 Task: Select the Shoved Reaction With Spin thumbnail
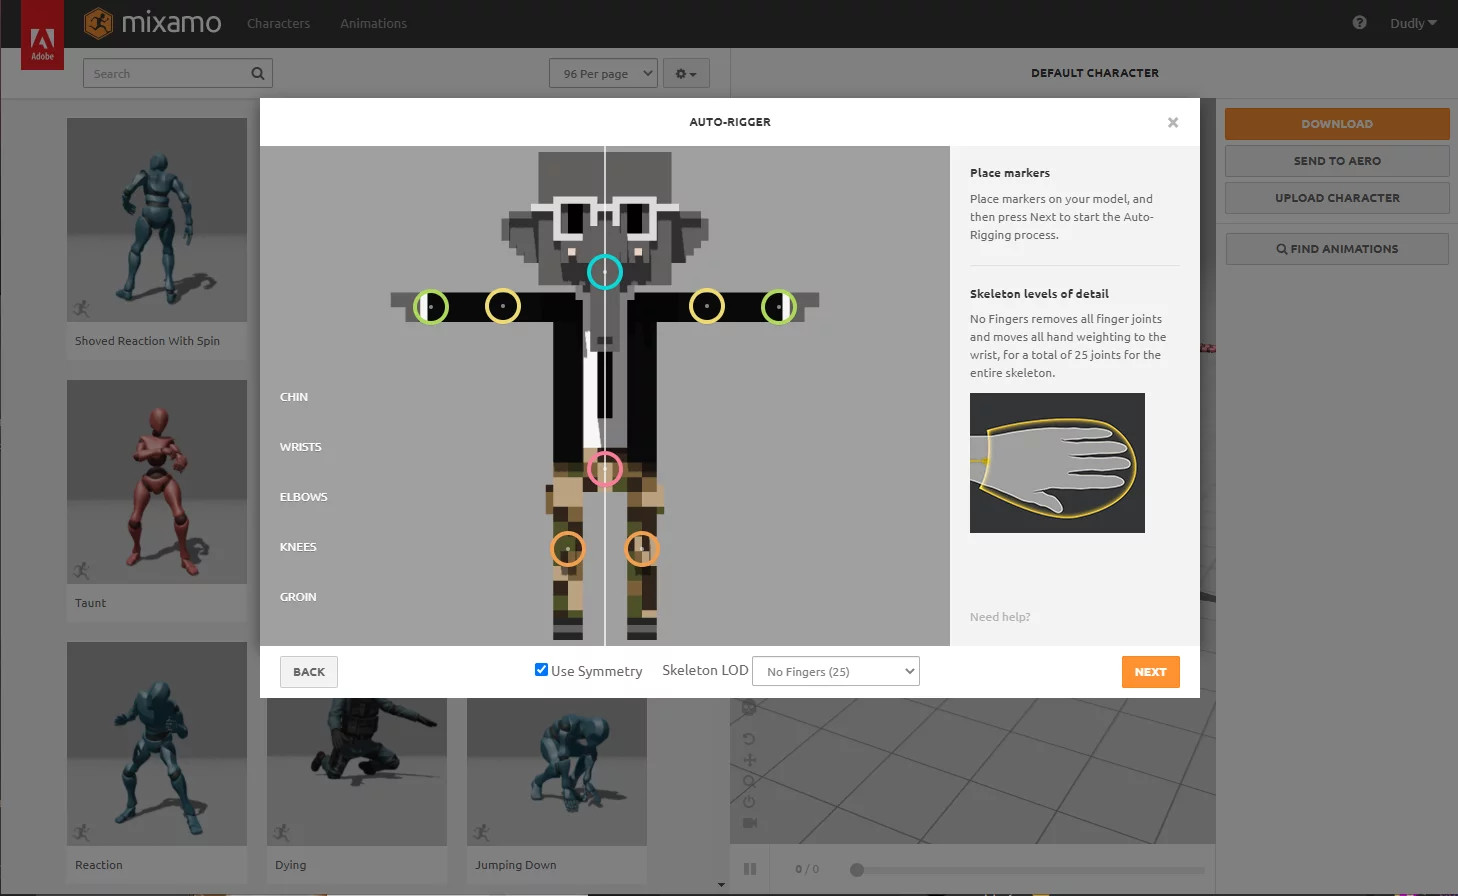click(157, 220)
